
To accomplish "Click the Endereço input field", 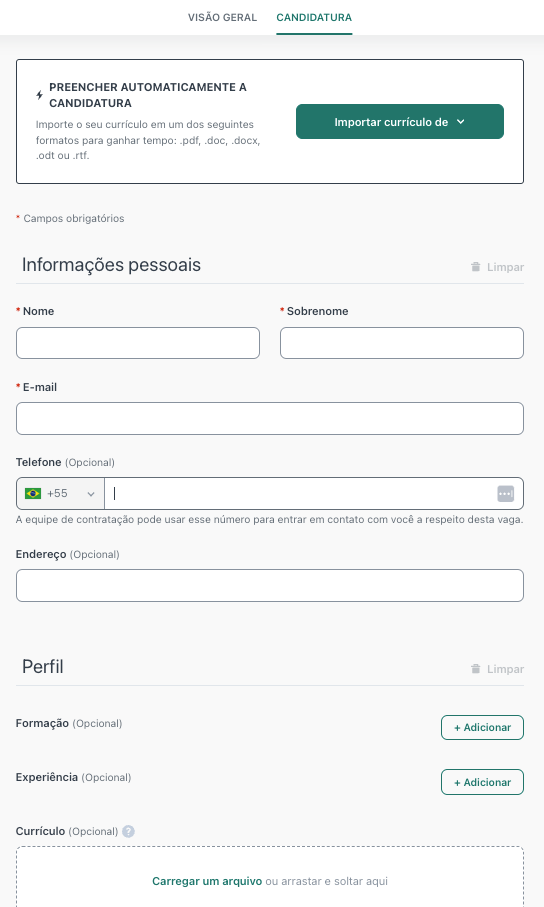I will point(270,585).
